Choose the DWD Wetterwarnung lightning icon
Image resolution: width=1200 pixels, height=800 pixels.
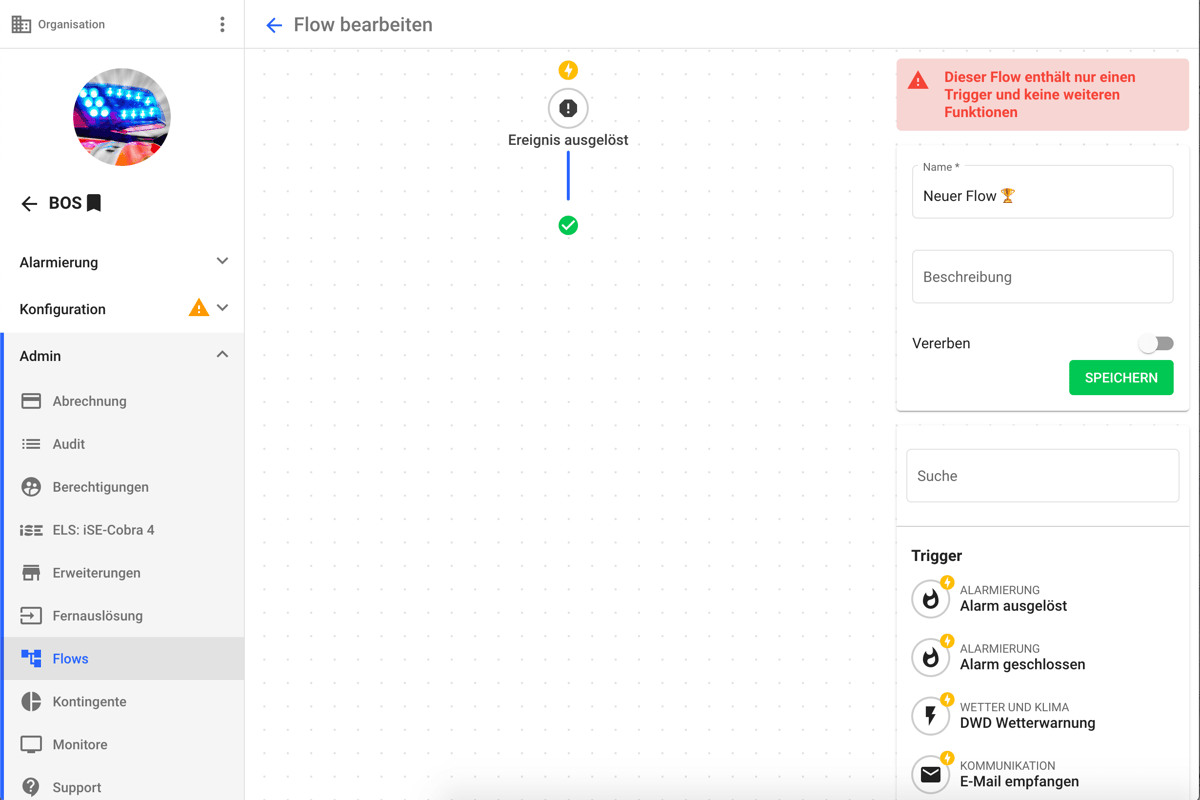pos(931,715)
